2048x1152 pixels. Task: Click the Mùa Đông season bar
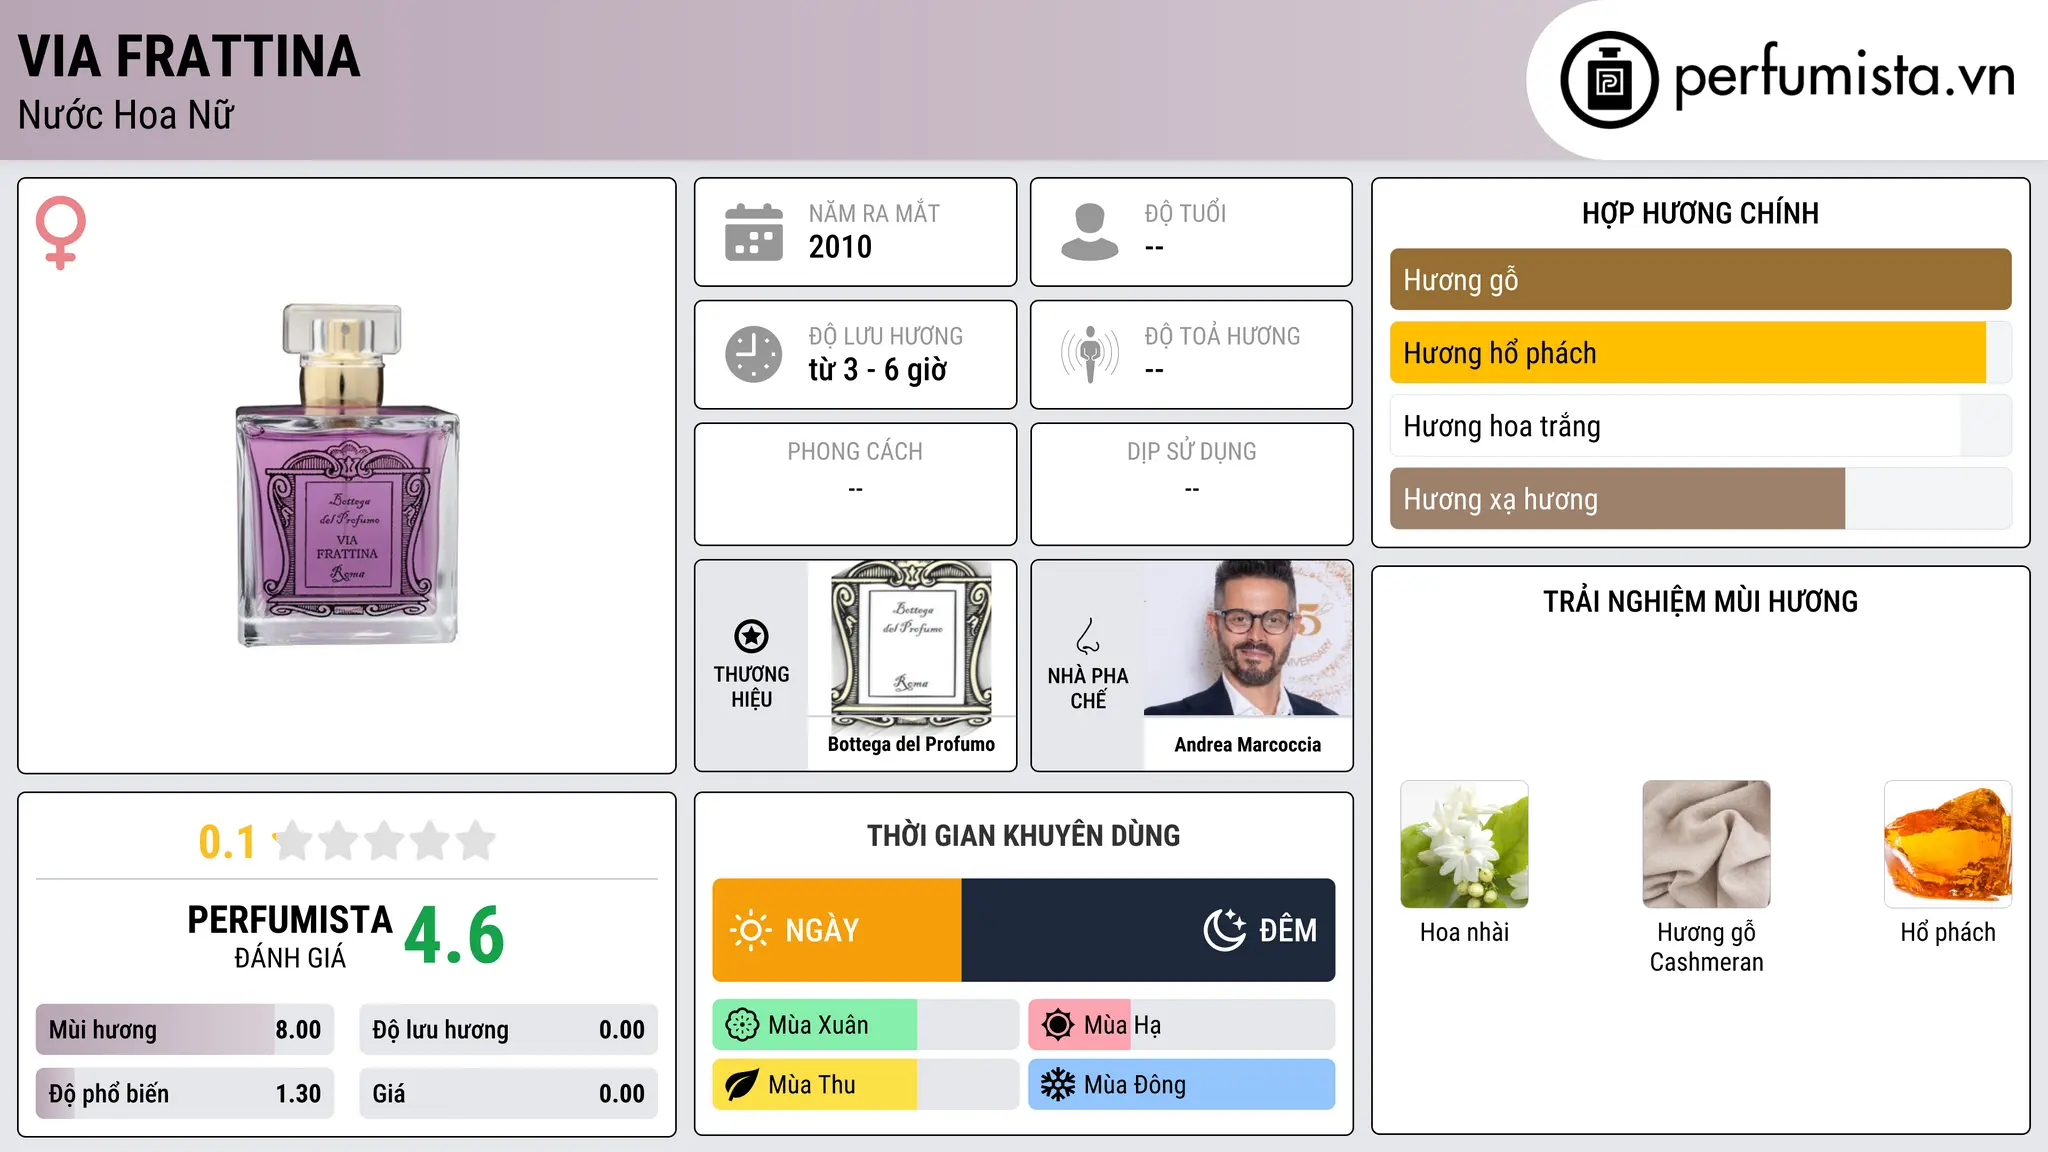pyautogui.click(x=1182, y=1085)
